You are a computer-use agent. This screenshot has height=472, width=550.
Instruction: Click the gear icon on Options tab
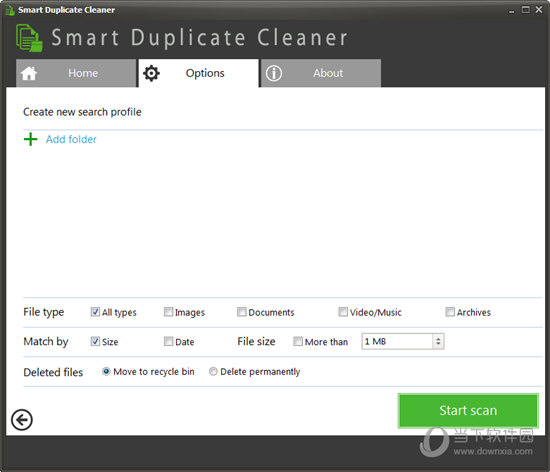(151, 73)
